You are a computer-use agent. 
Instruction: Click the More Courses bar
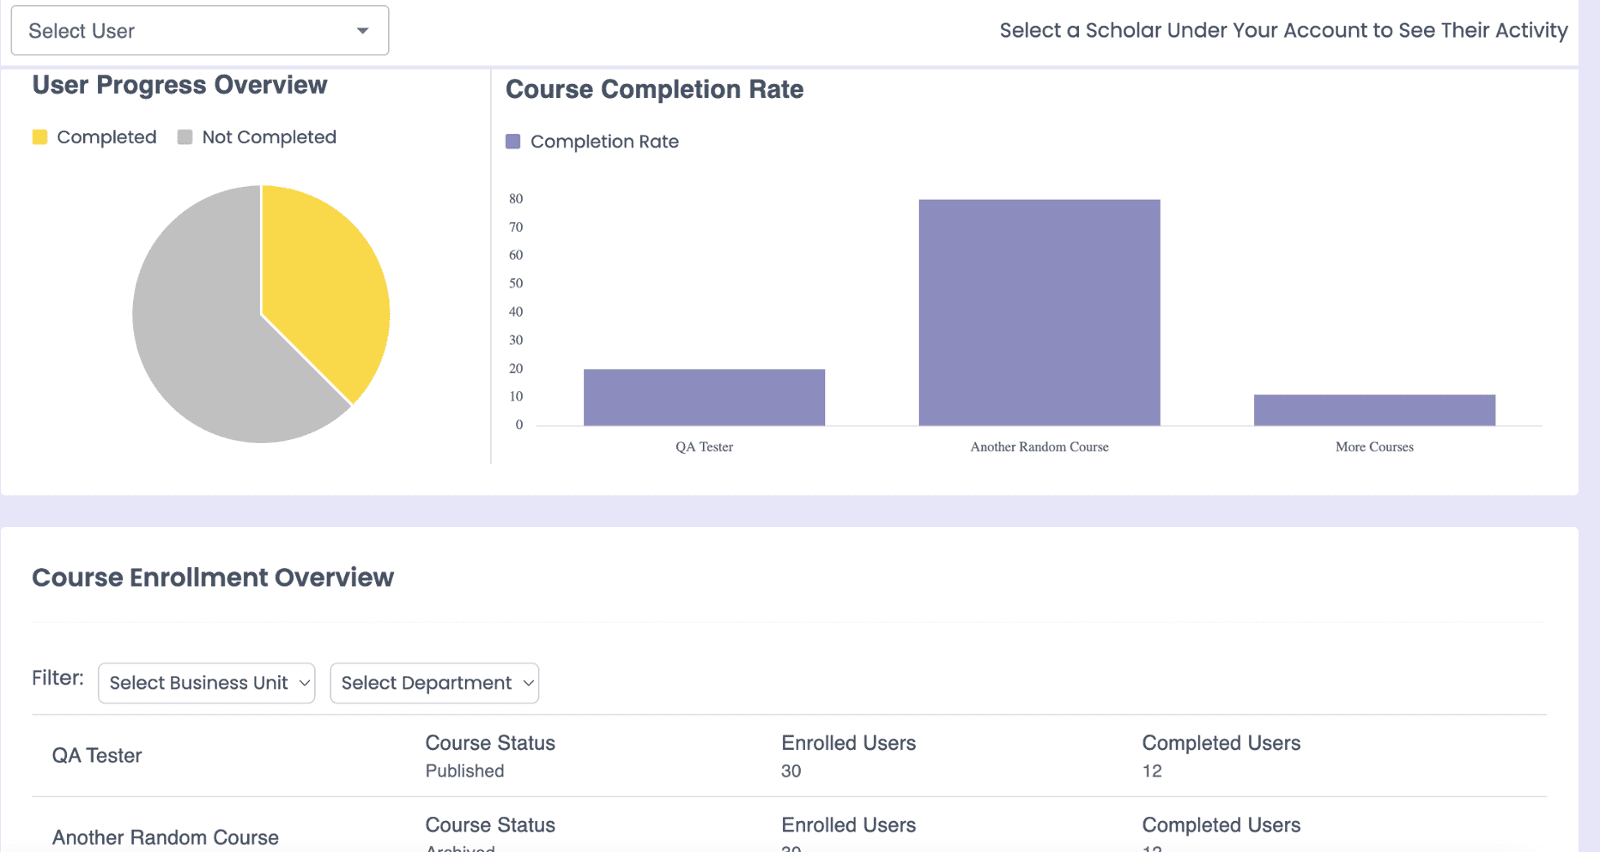pyautogui.click(x=1374, y=410)
